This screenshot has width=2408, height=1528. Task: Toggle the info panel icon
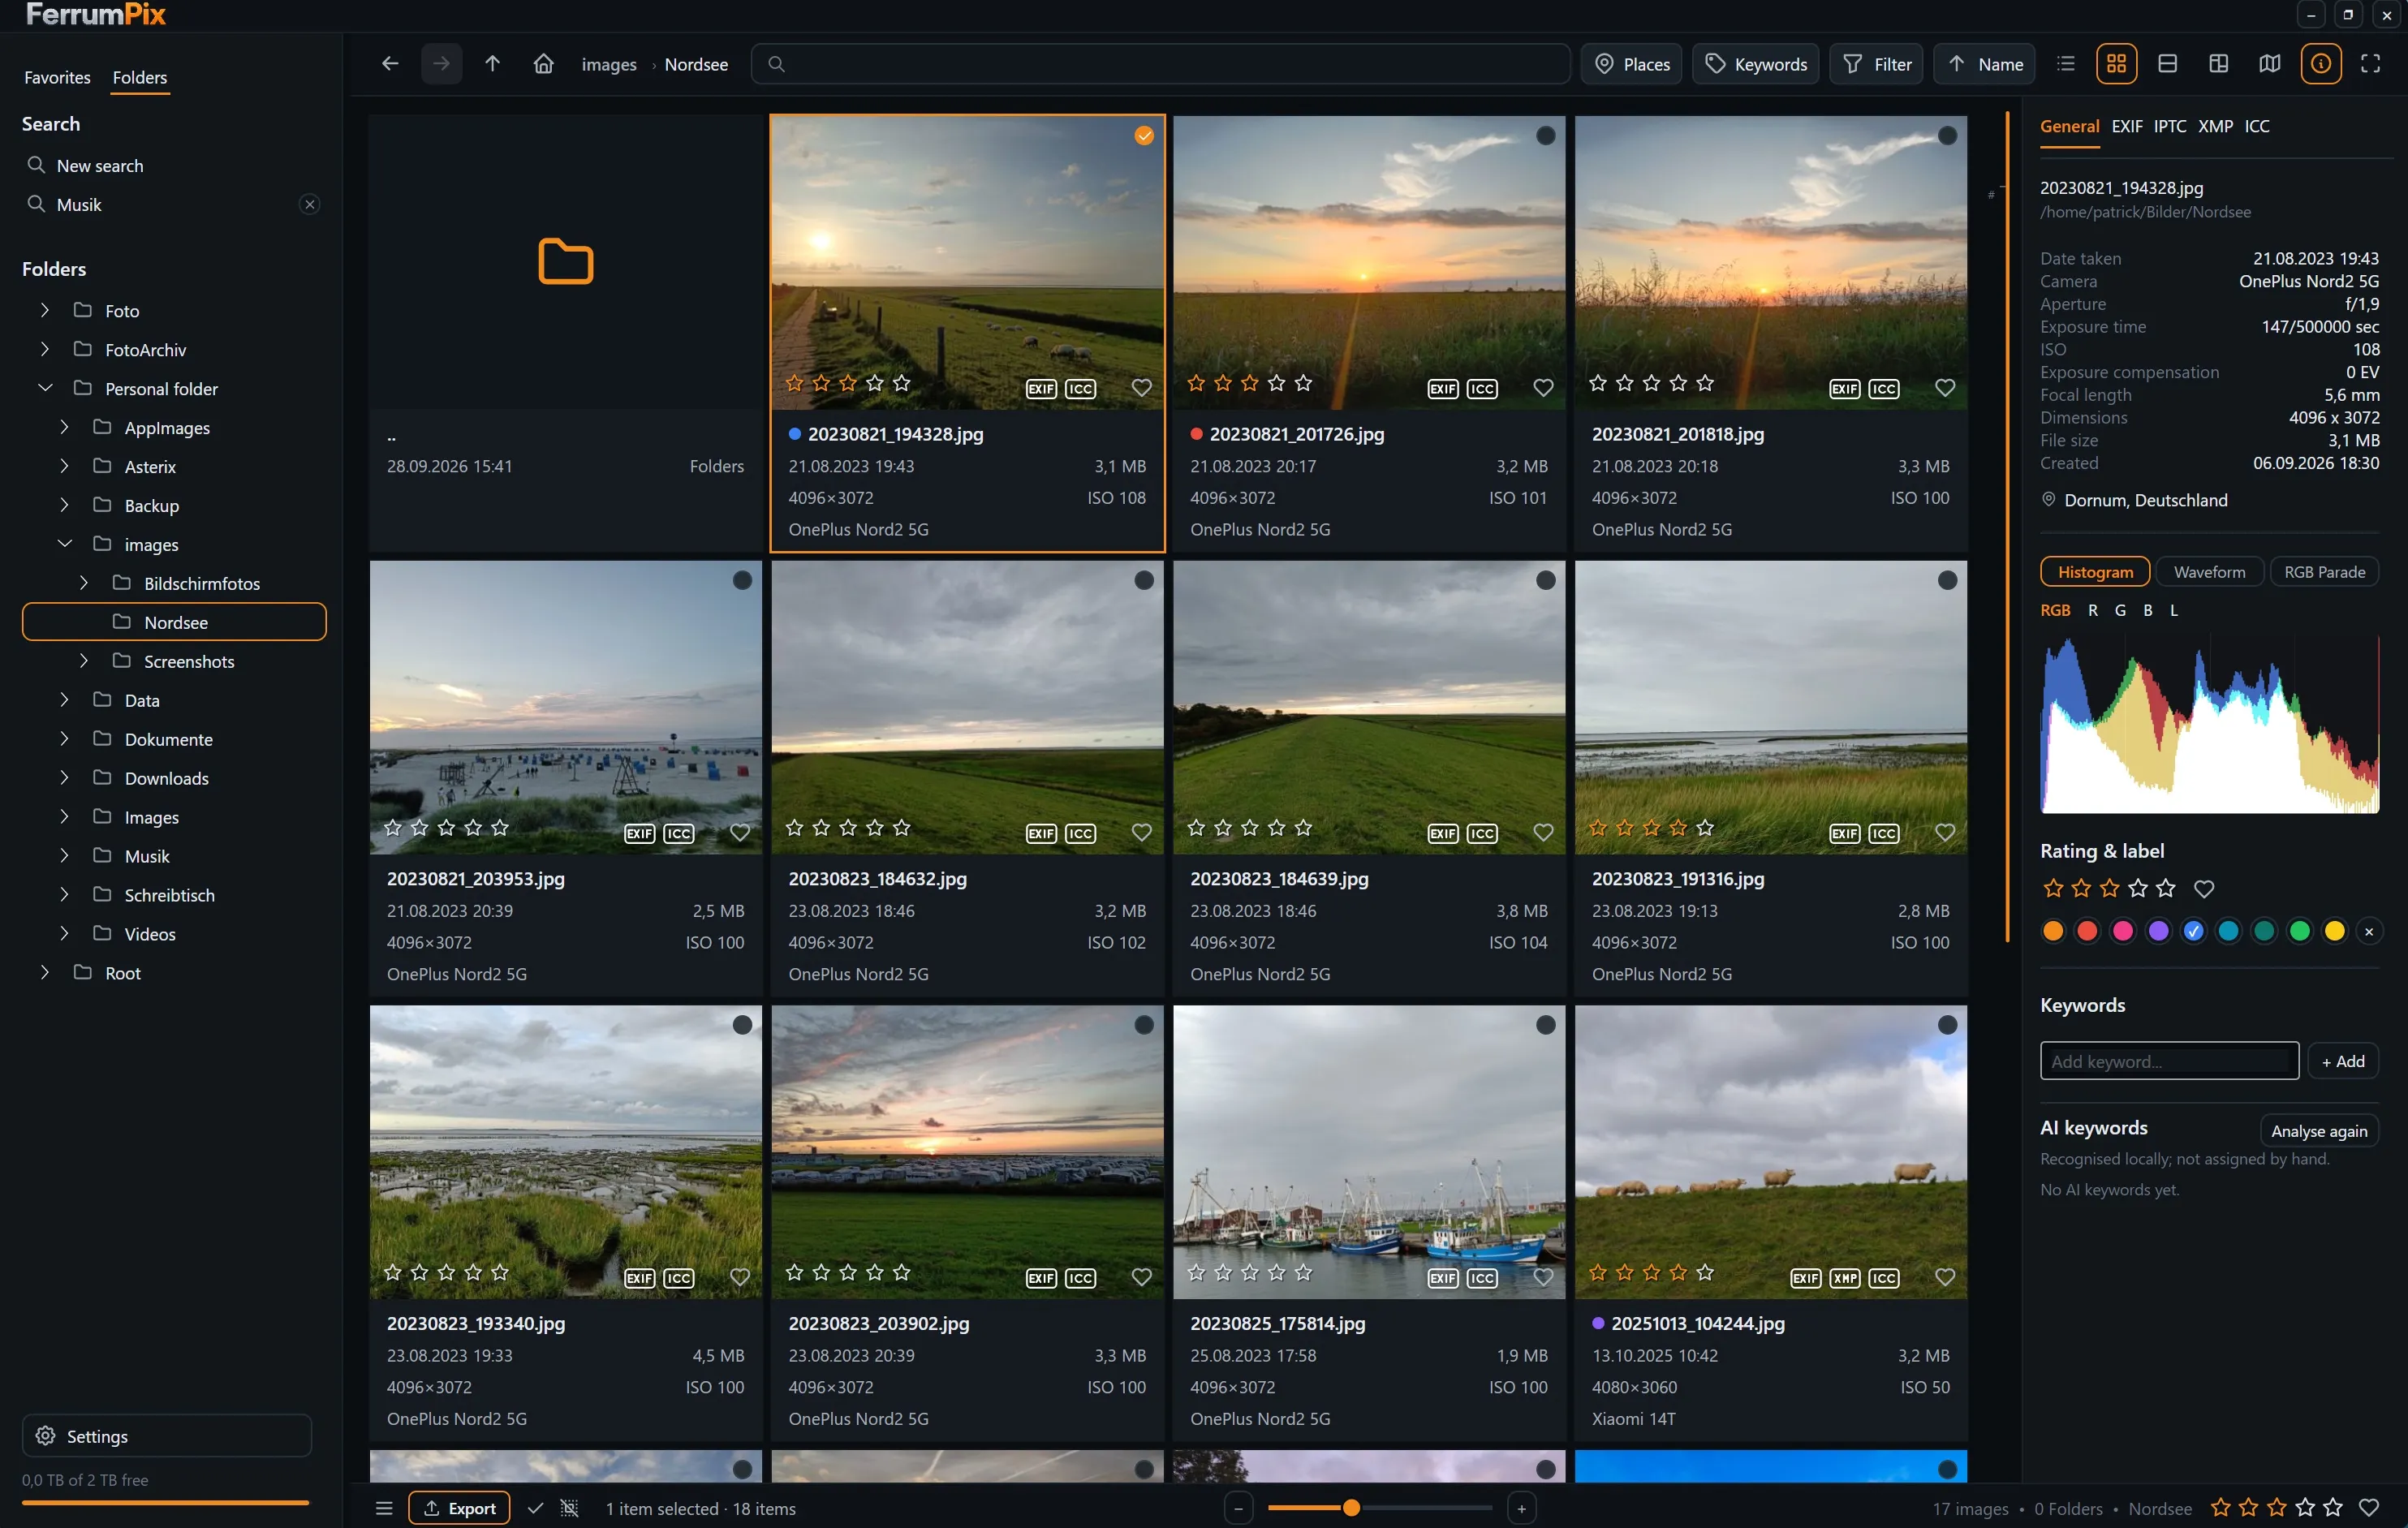coord(2320,64)
